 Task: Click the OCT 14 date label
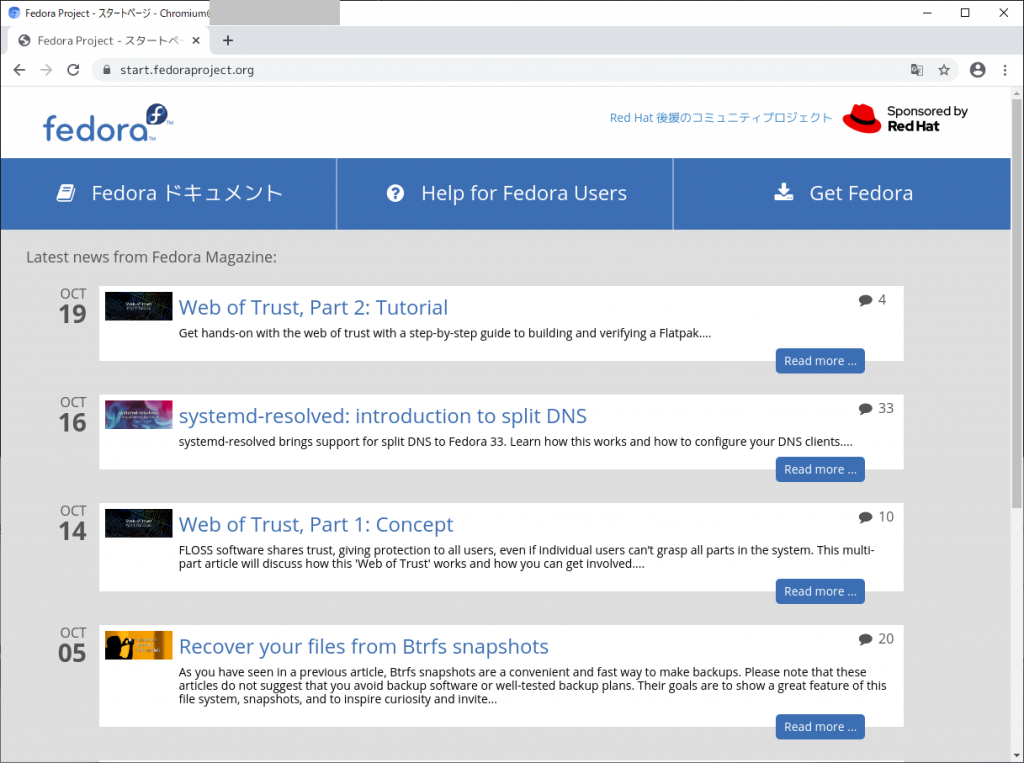tap(72, 523)
